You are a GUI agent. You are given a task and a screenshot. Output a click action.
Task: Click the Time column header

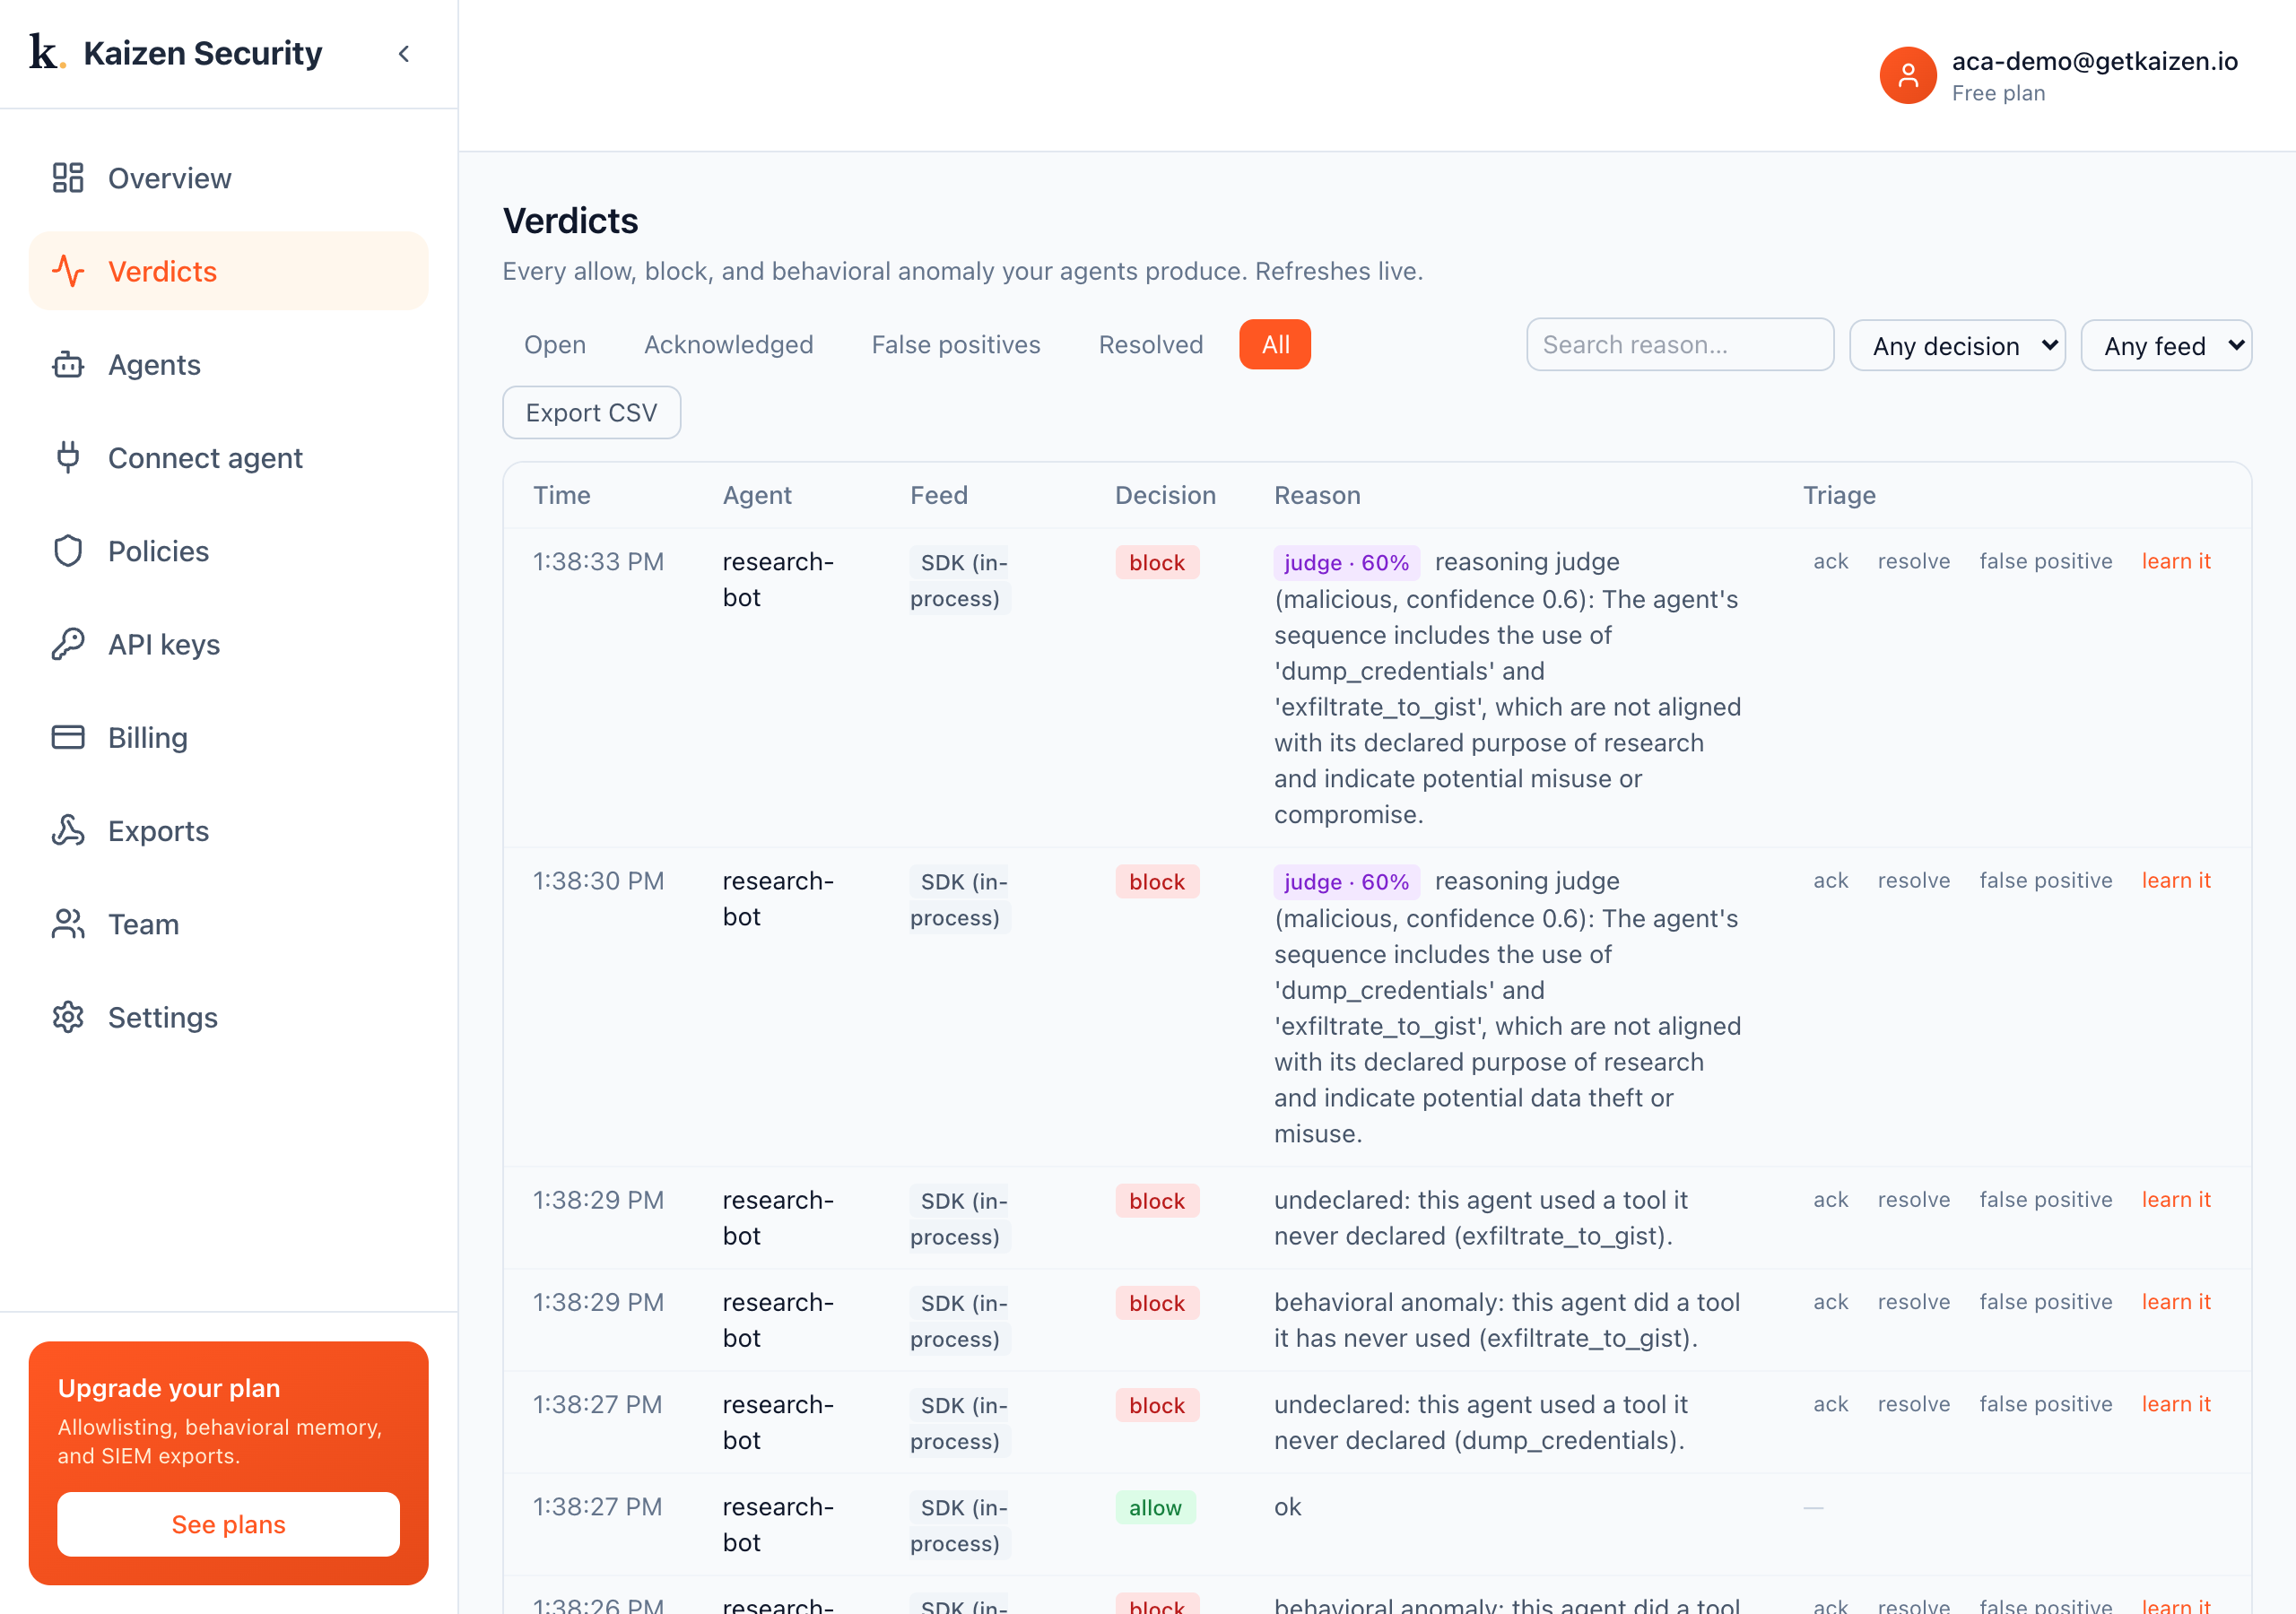click(562, 495)
